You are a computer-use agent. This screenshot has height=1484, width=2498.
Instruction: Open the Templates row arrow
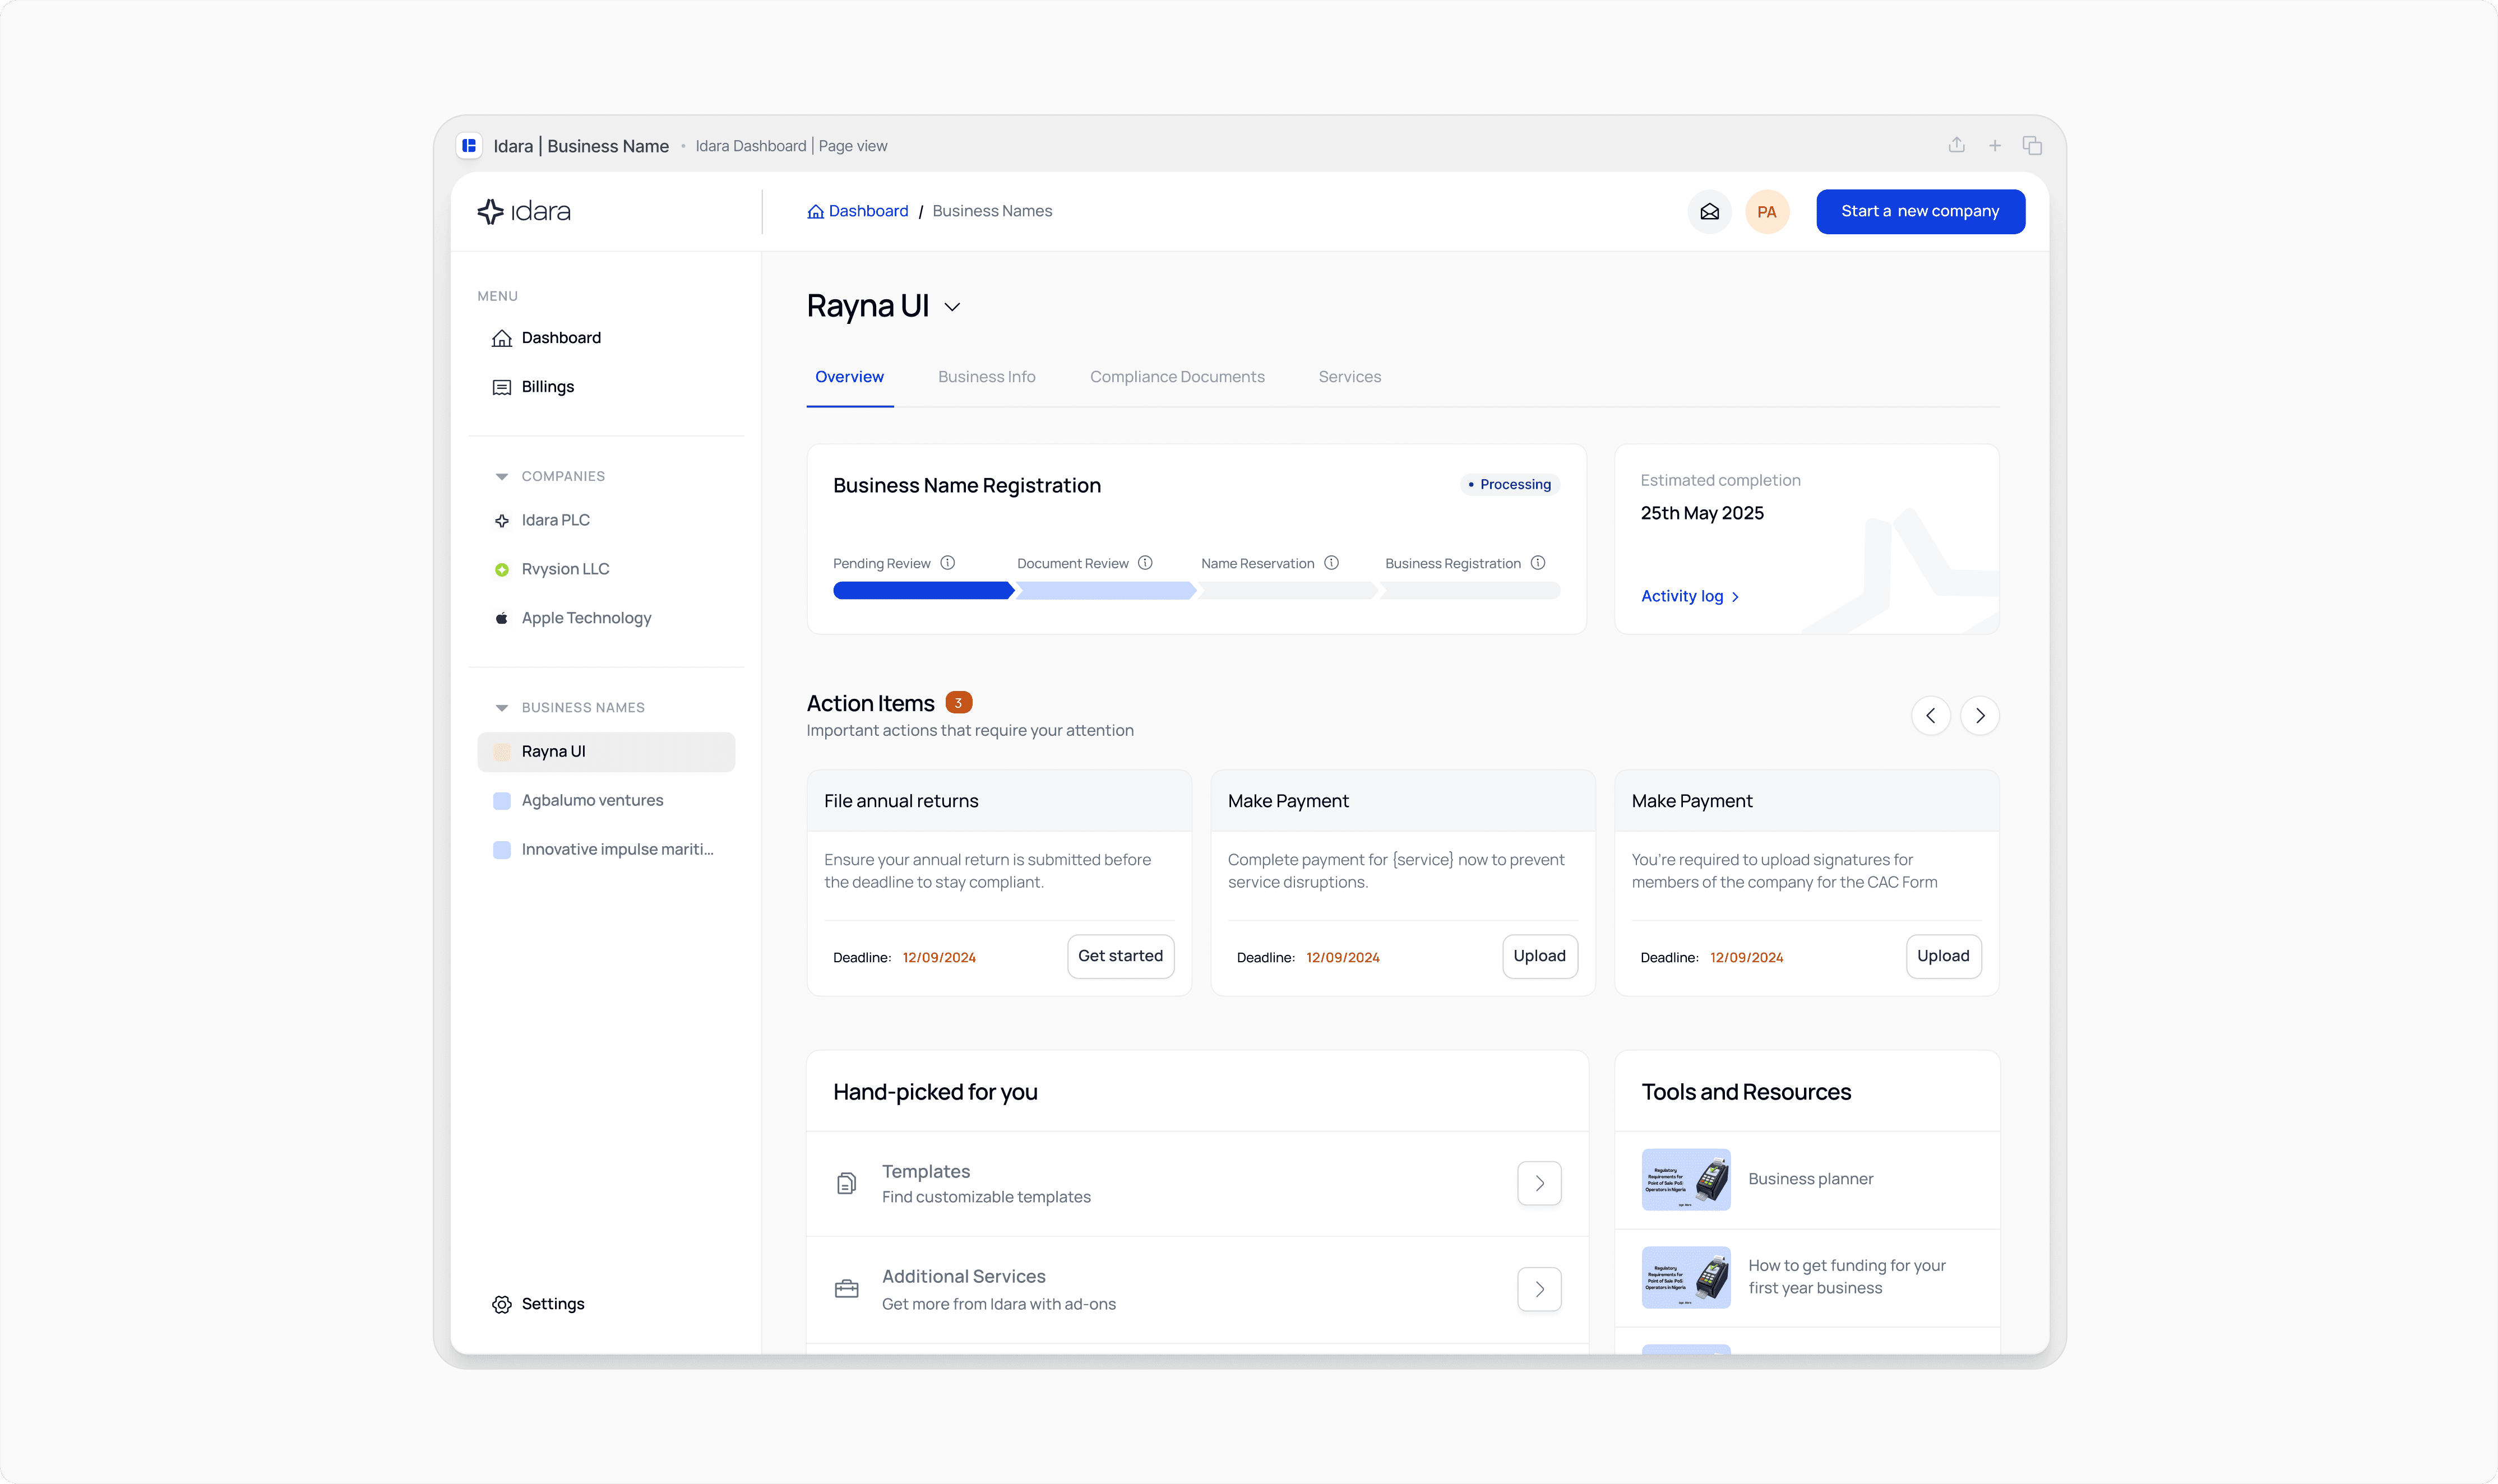(x=1539, y=1184)
